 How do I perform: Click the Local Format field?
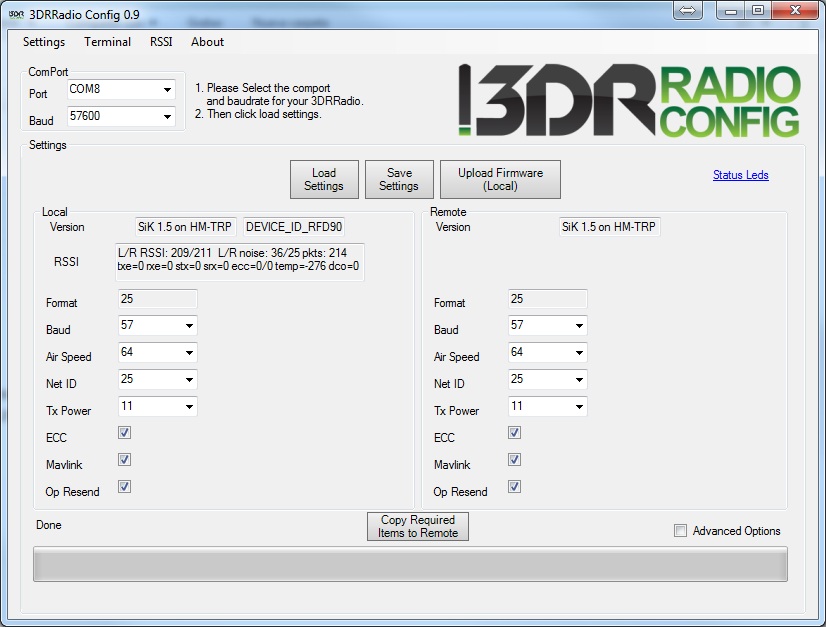158,299
